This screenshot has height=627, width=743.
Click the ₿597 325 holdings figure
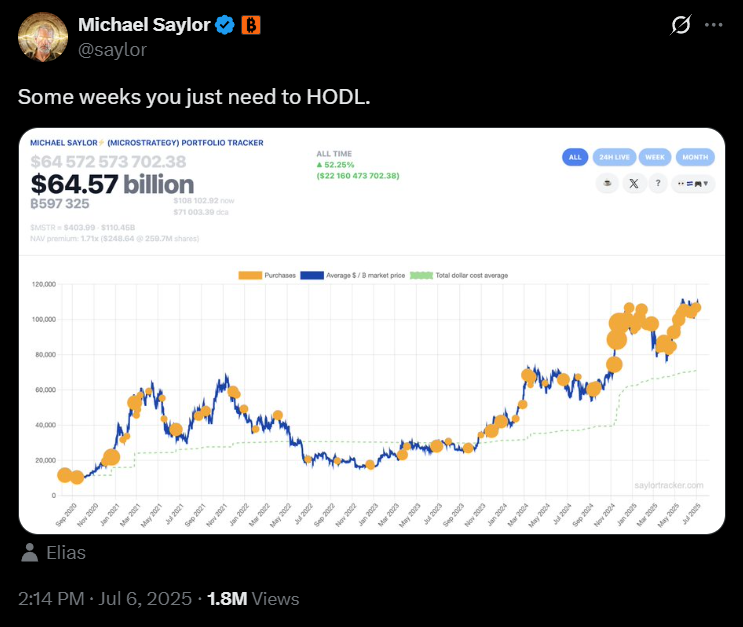pyautogui.click(x=60, y=204)
